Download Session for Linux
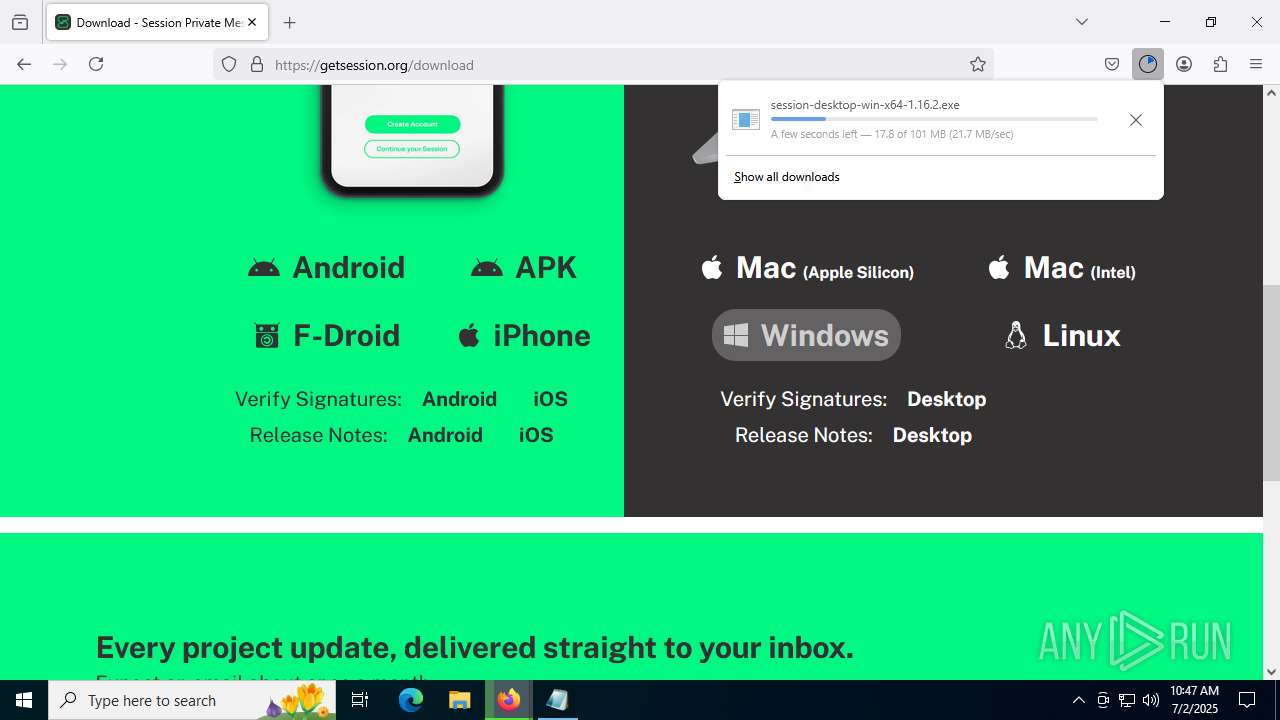This screenshot has height=720, width=1280. [x=1061, y=335]
